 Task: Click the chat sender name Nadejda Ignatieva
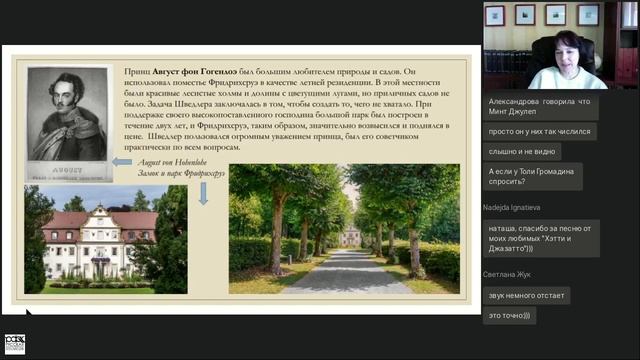point(511,208)
